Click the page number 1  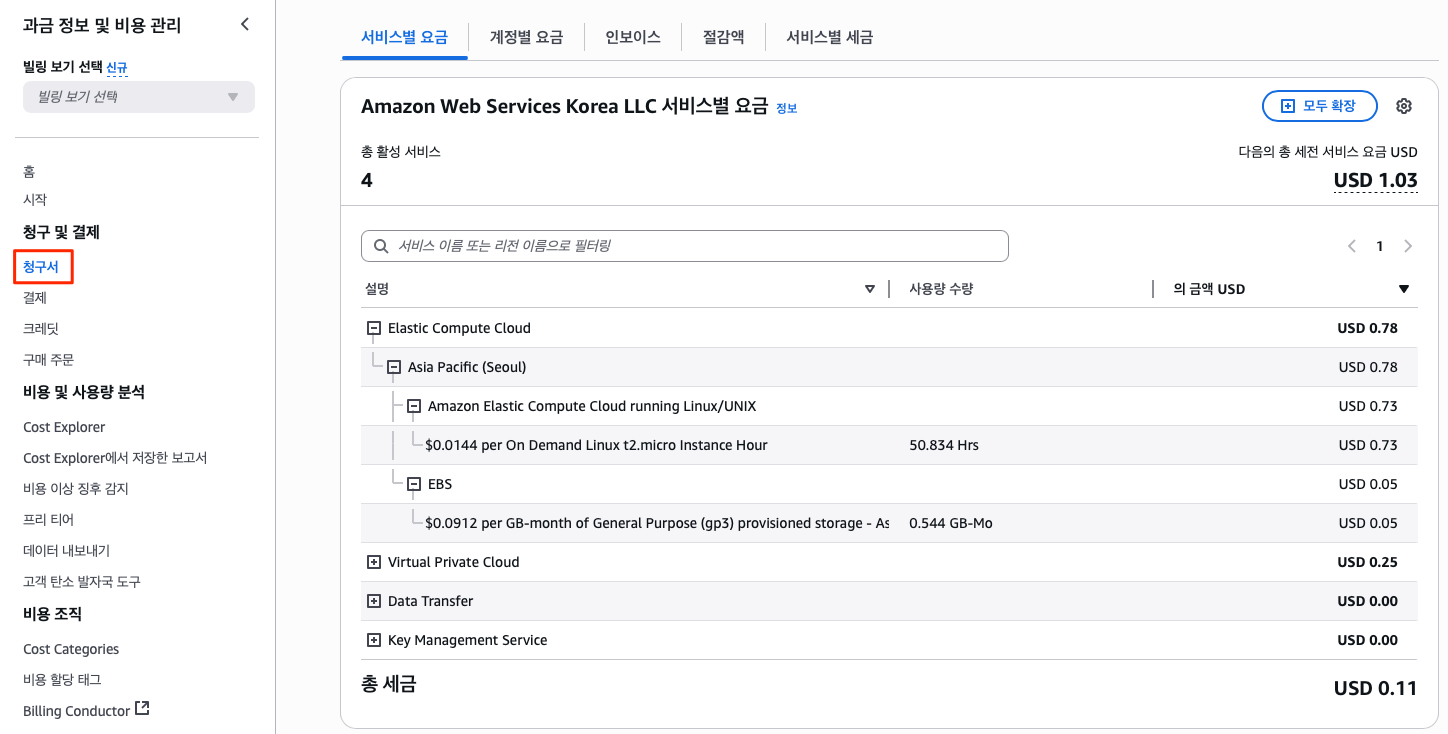coord(1380,246)
